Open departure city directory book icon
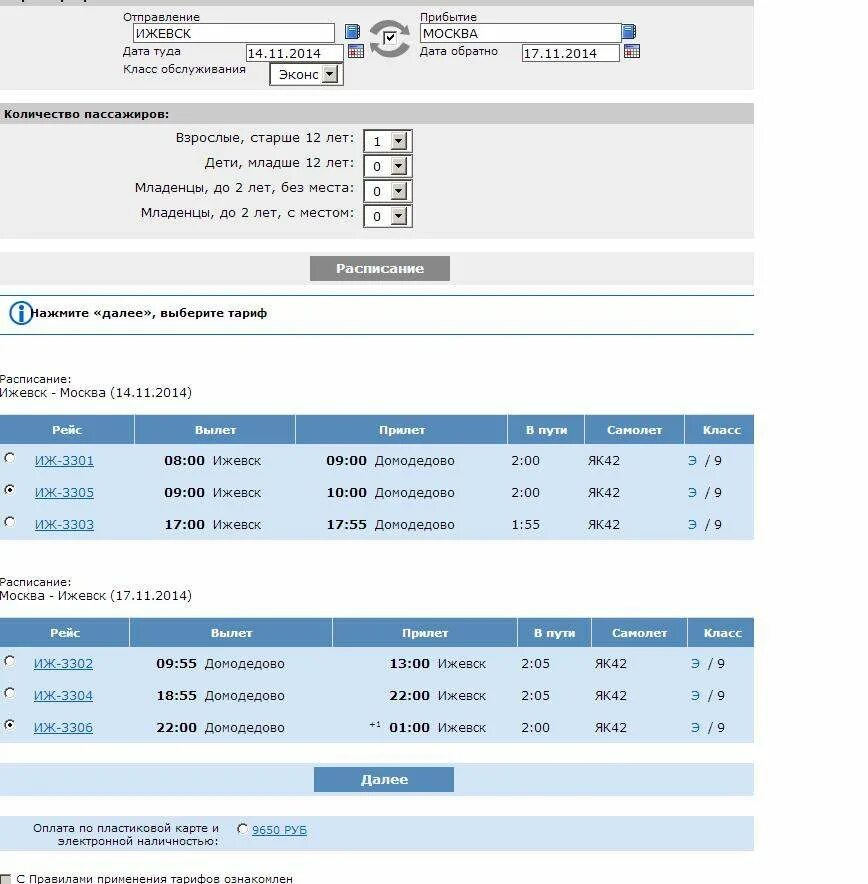 [x=352, y=32]
